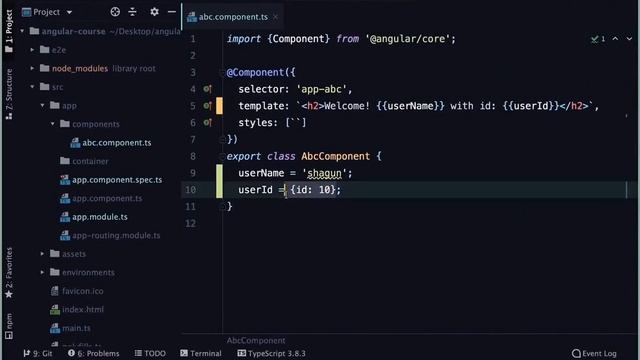
Task: Click gutter override icon on line 5
Action: [x=207, y=106]
